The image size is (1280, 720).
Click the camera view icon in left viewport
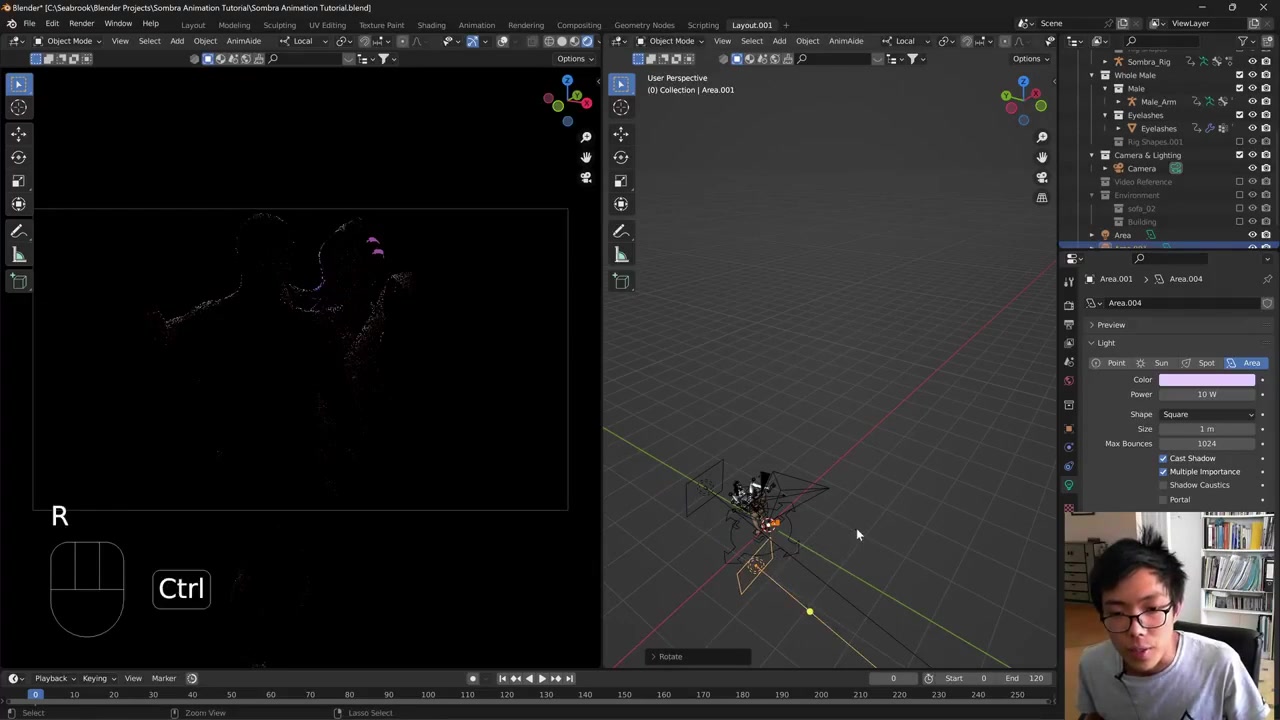point(586,178)
